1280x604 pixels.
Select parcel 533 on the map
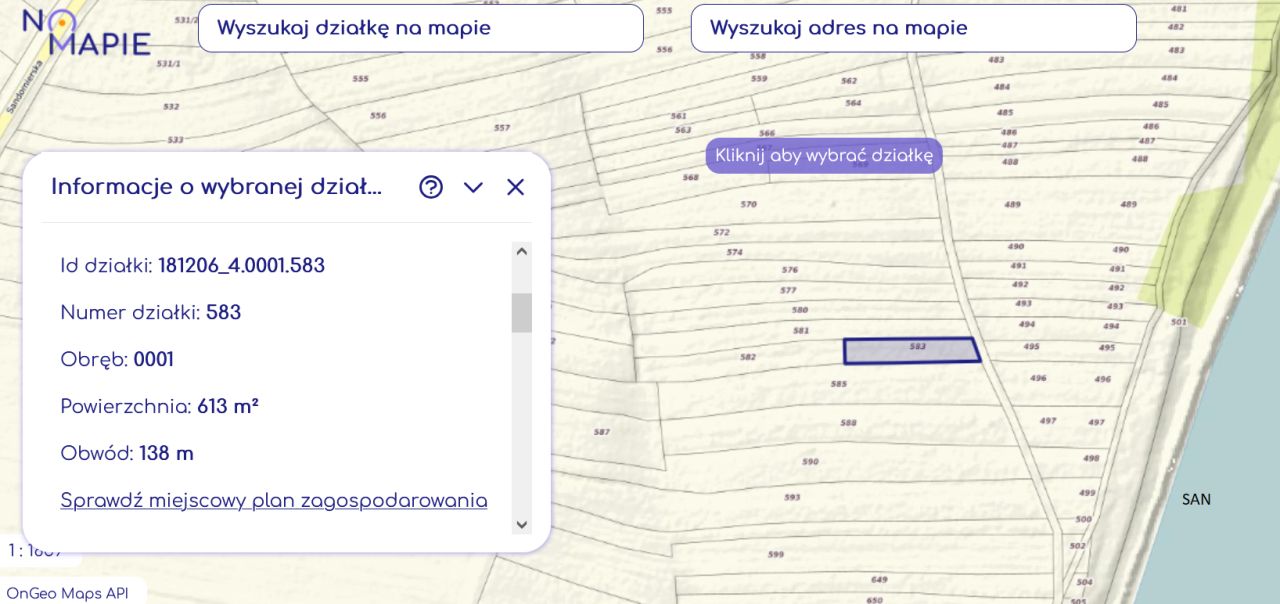click(175, 140)
